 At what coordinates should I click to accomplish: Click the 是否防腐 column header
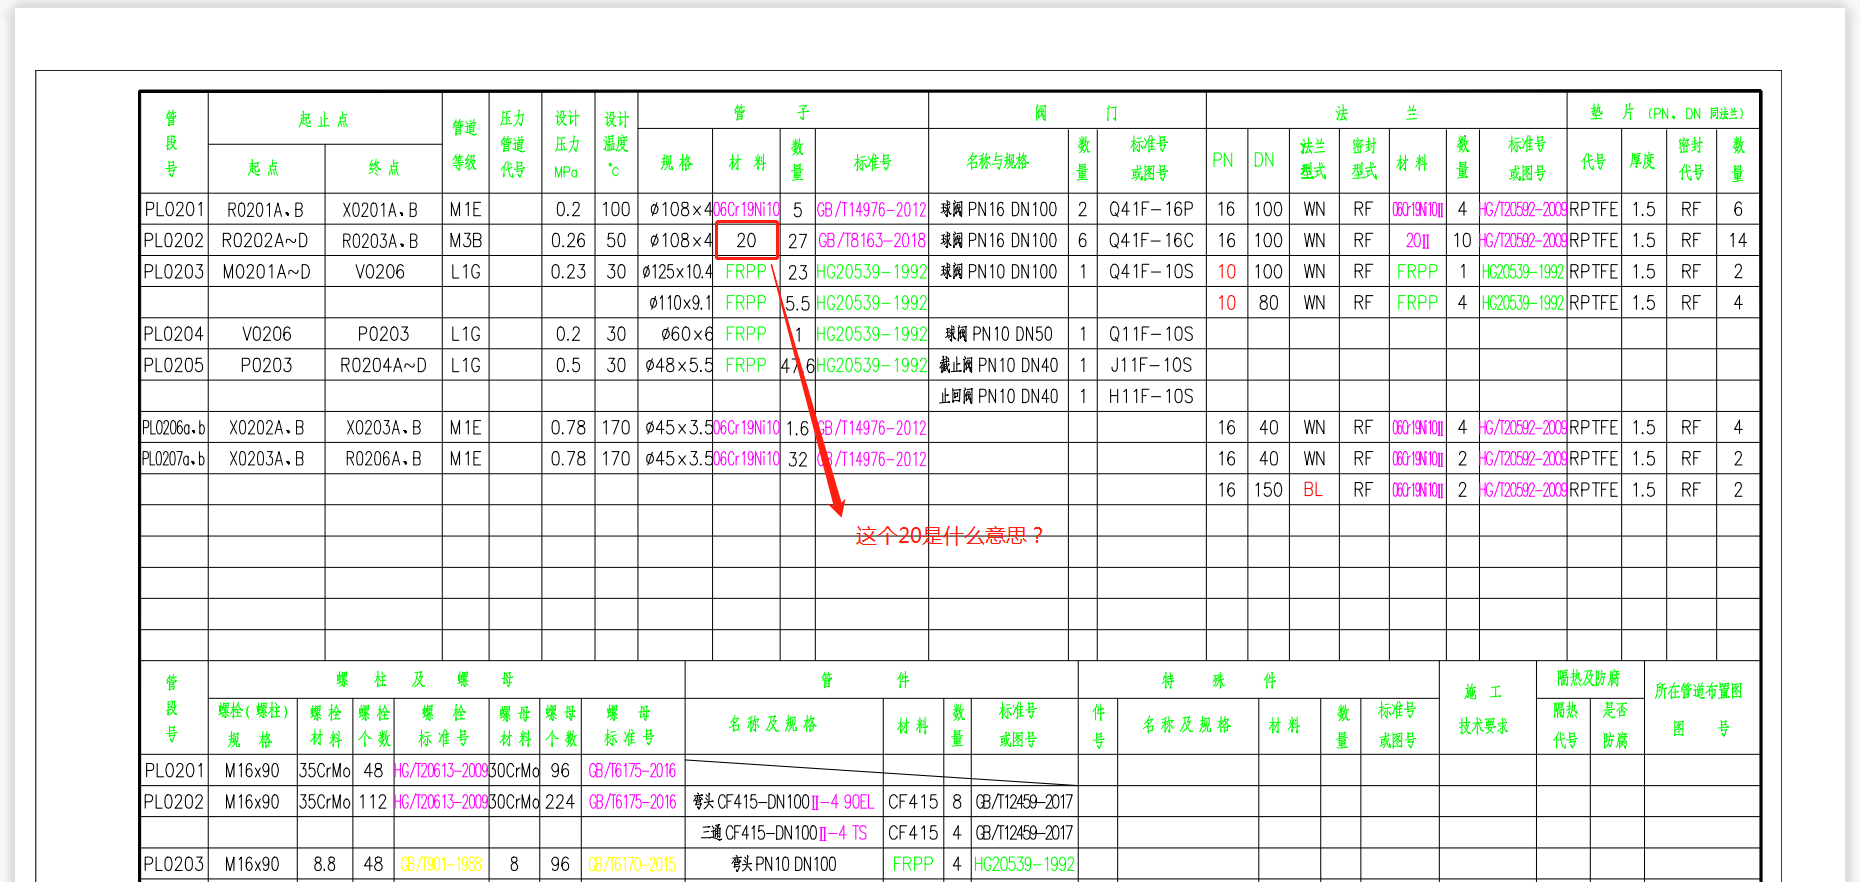pos(1615,725)
